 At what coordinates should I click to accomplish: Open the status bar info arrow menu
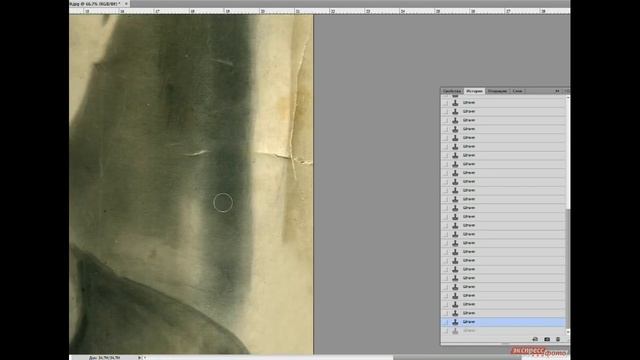pos(140,358)
